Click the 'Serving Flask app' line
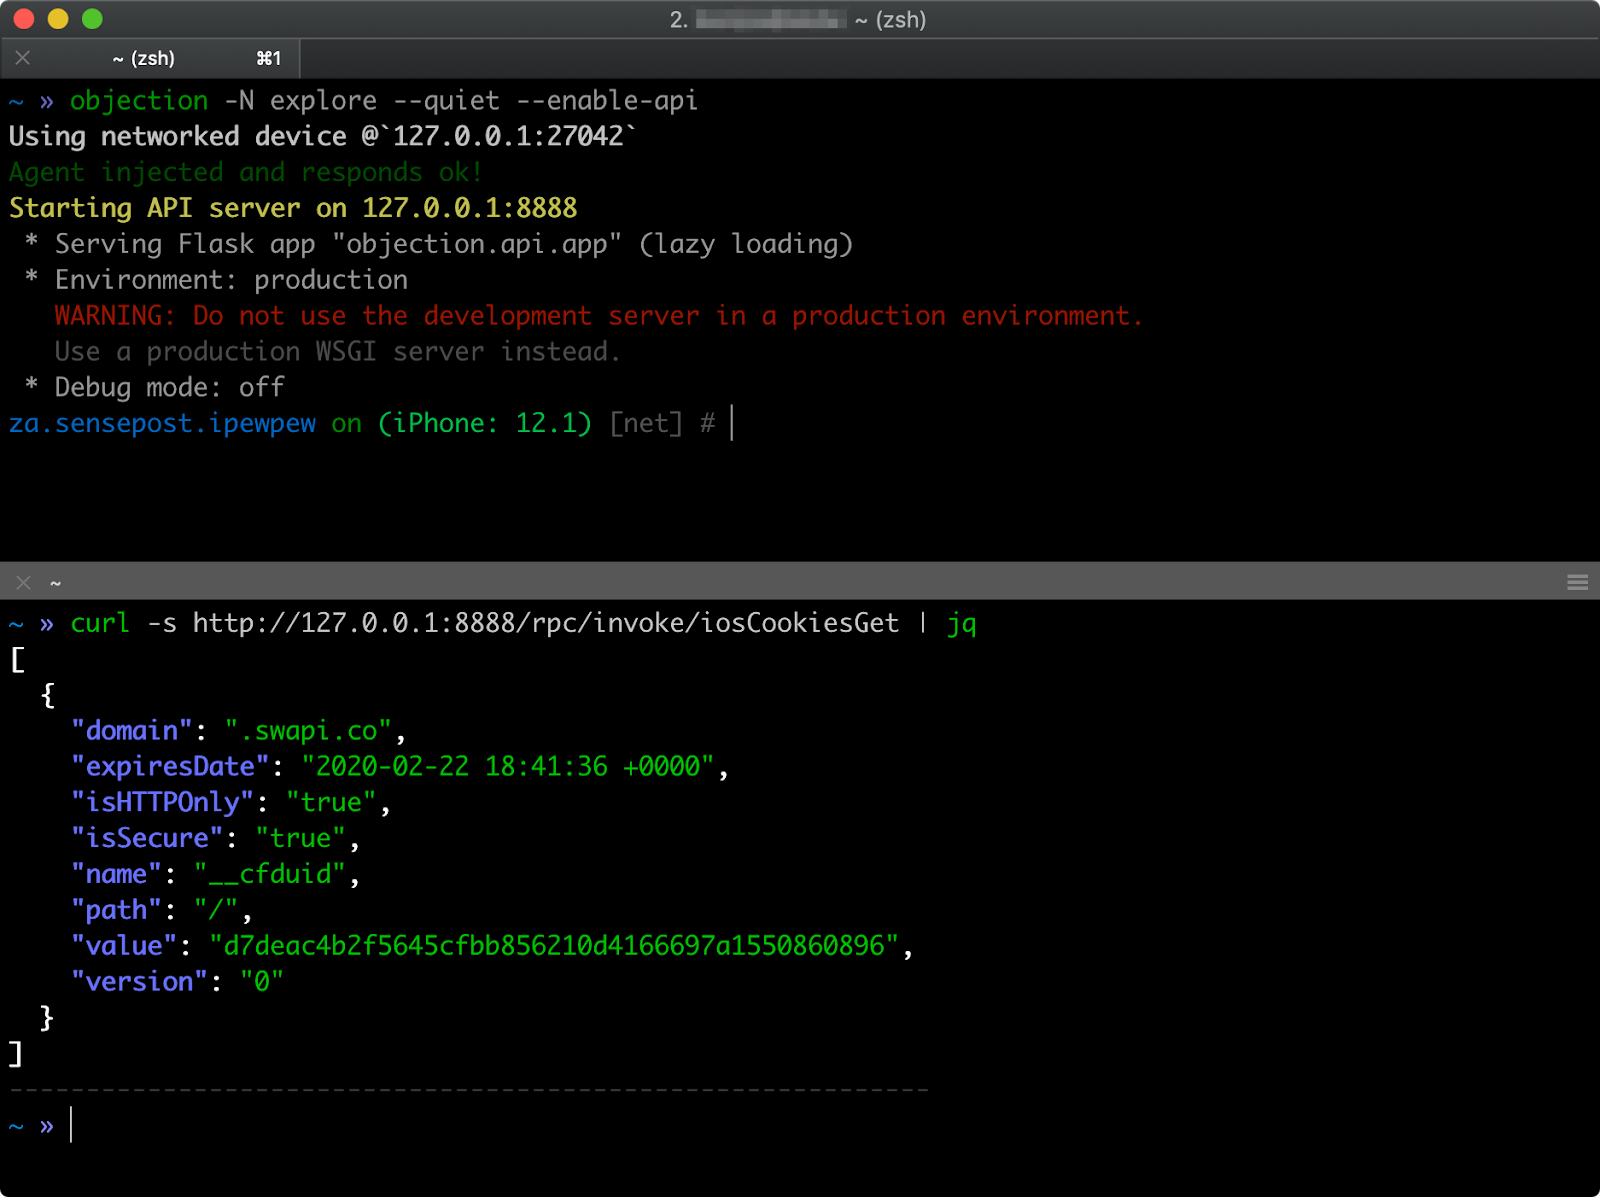Screen dimensions: 1600x1197 click(439, 245)
